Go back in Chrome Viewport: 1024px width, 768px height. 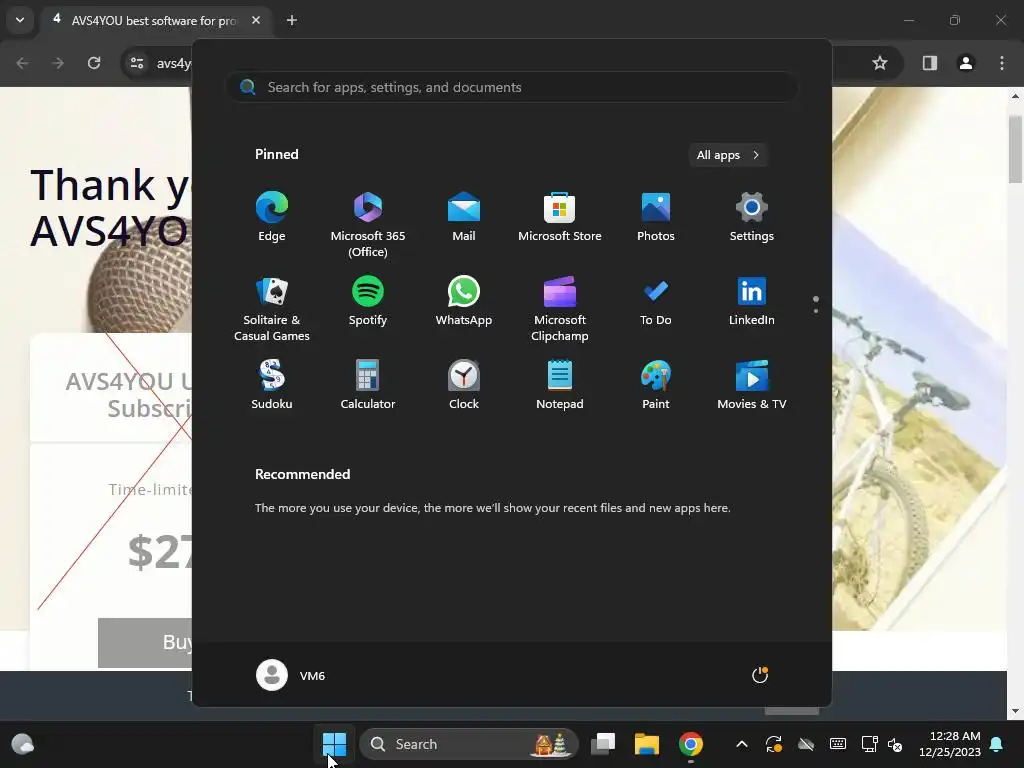(x=22, y=63)
